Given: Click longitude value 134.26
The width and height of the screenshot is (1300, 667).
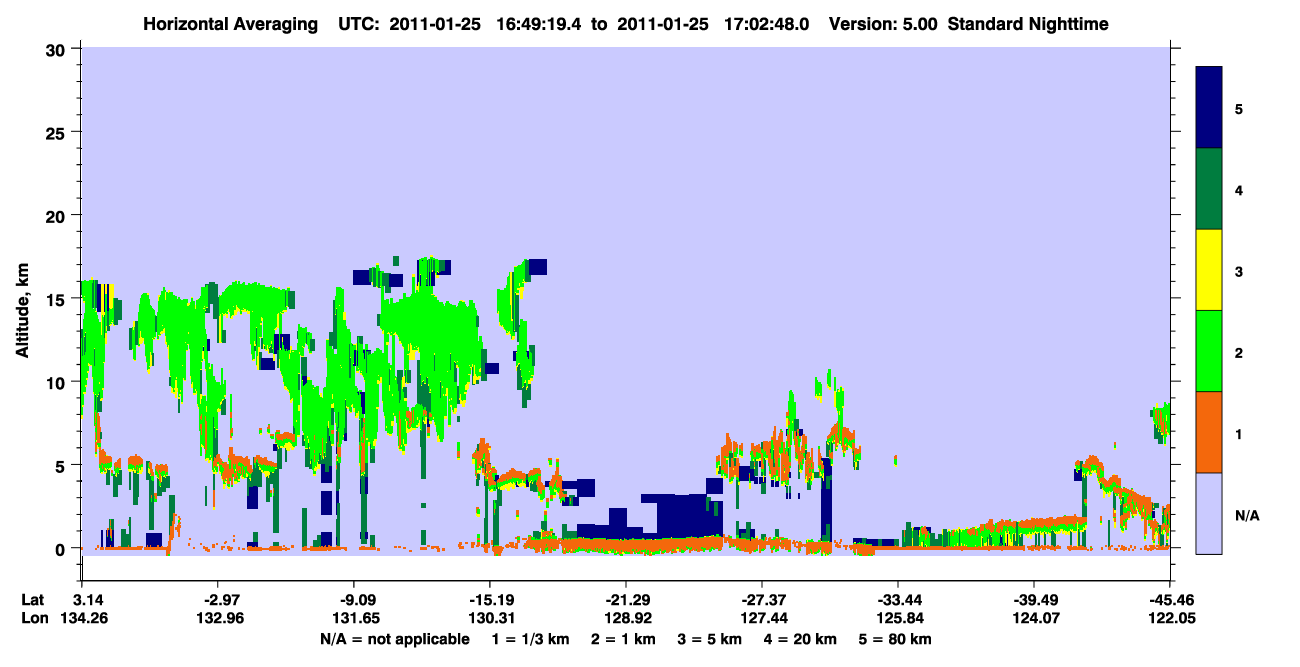Looking at the screenshot, I should 82,619.
